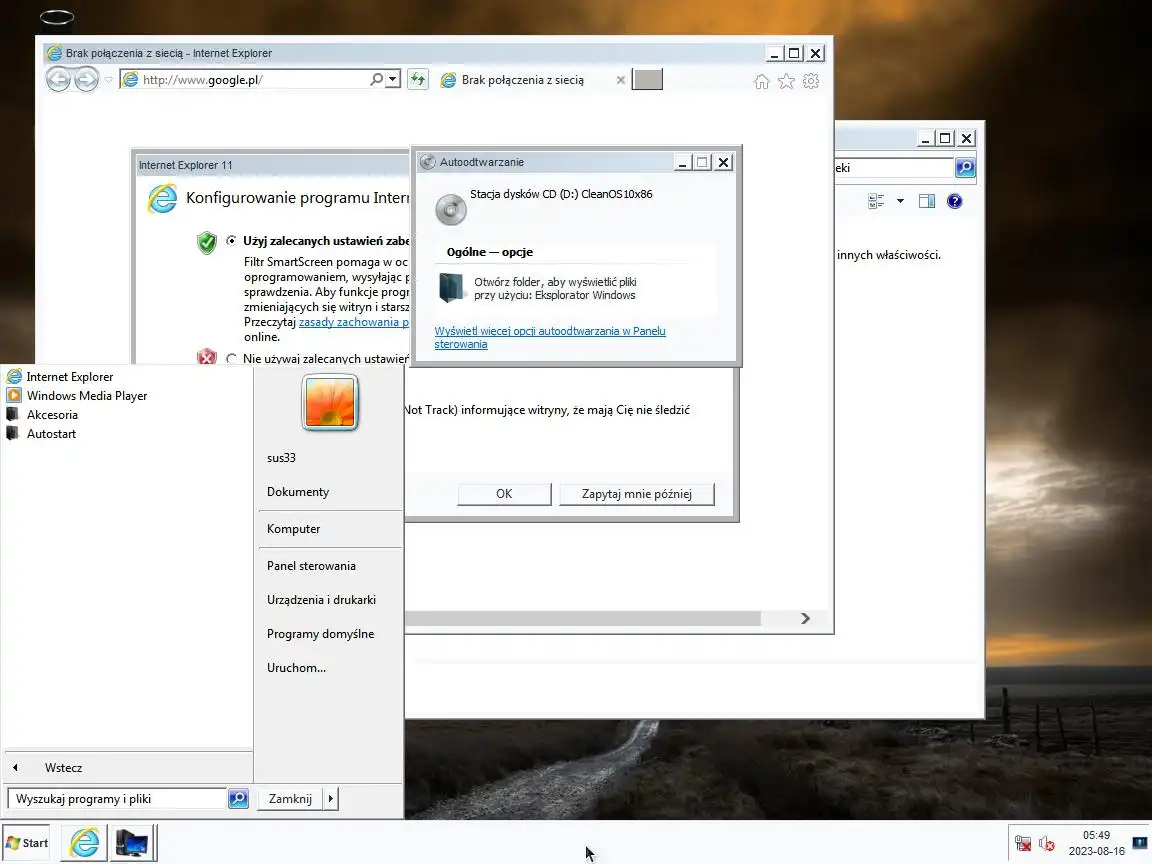Screen dimensions: 1152x864
Task: Click the Zamknij shutdown button
Action: (290, 799)
